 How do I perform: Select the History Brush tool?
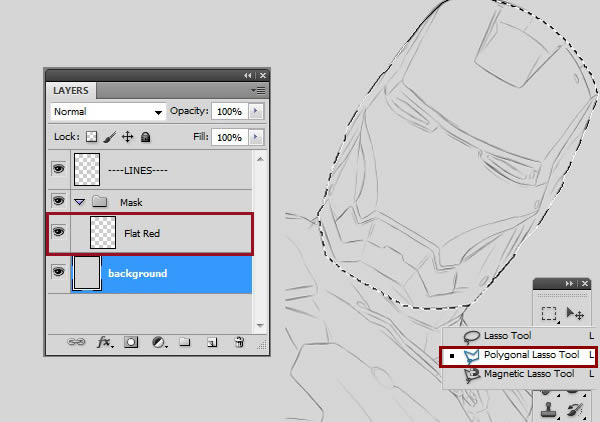(x=574, y=409)
